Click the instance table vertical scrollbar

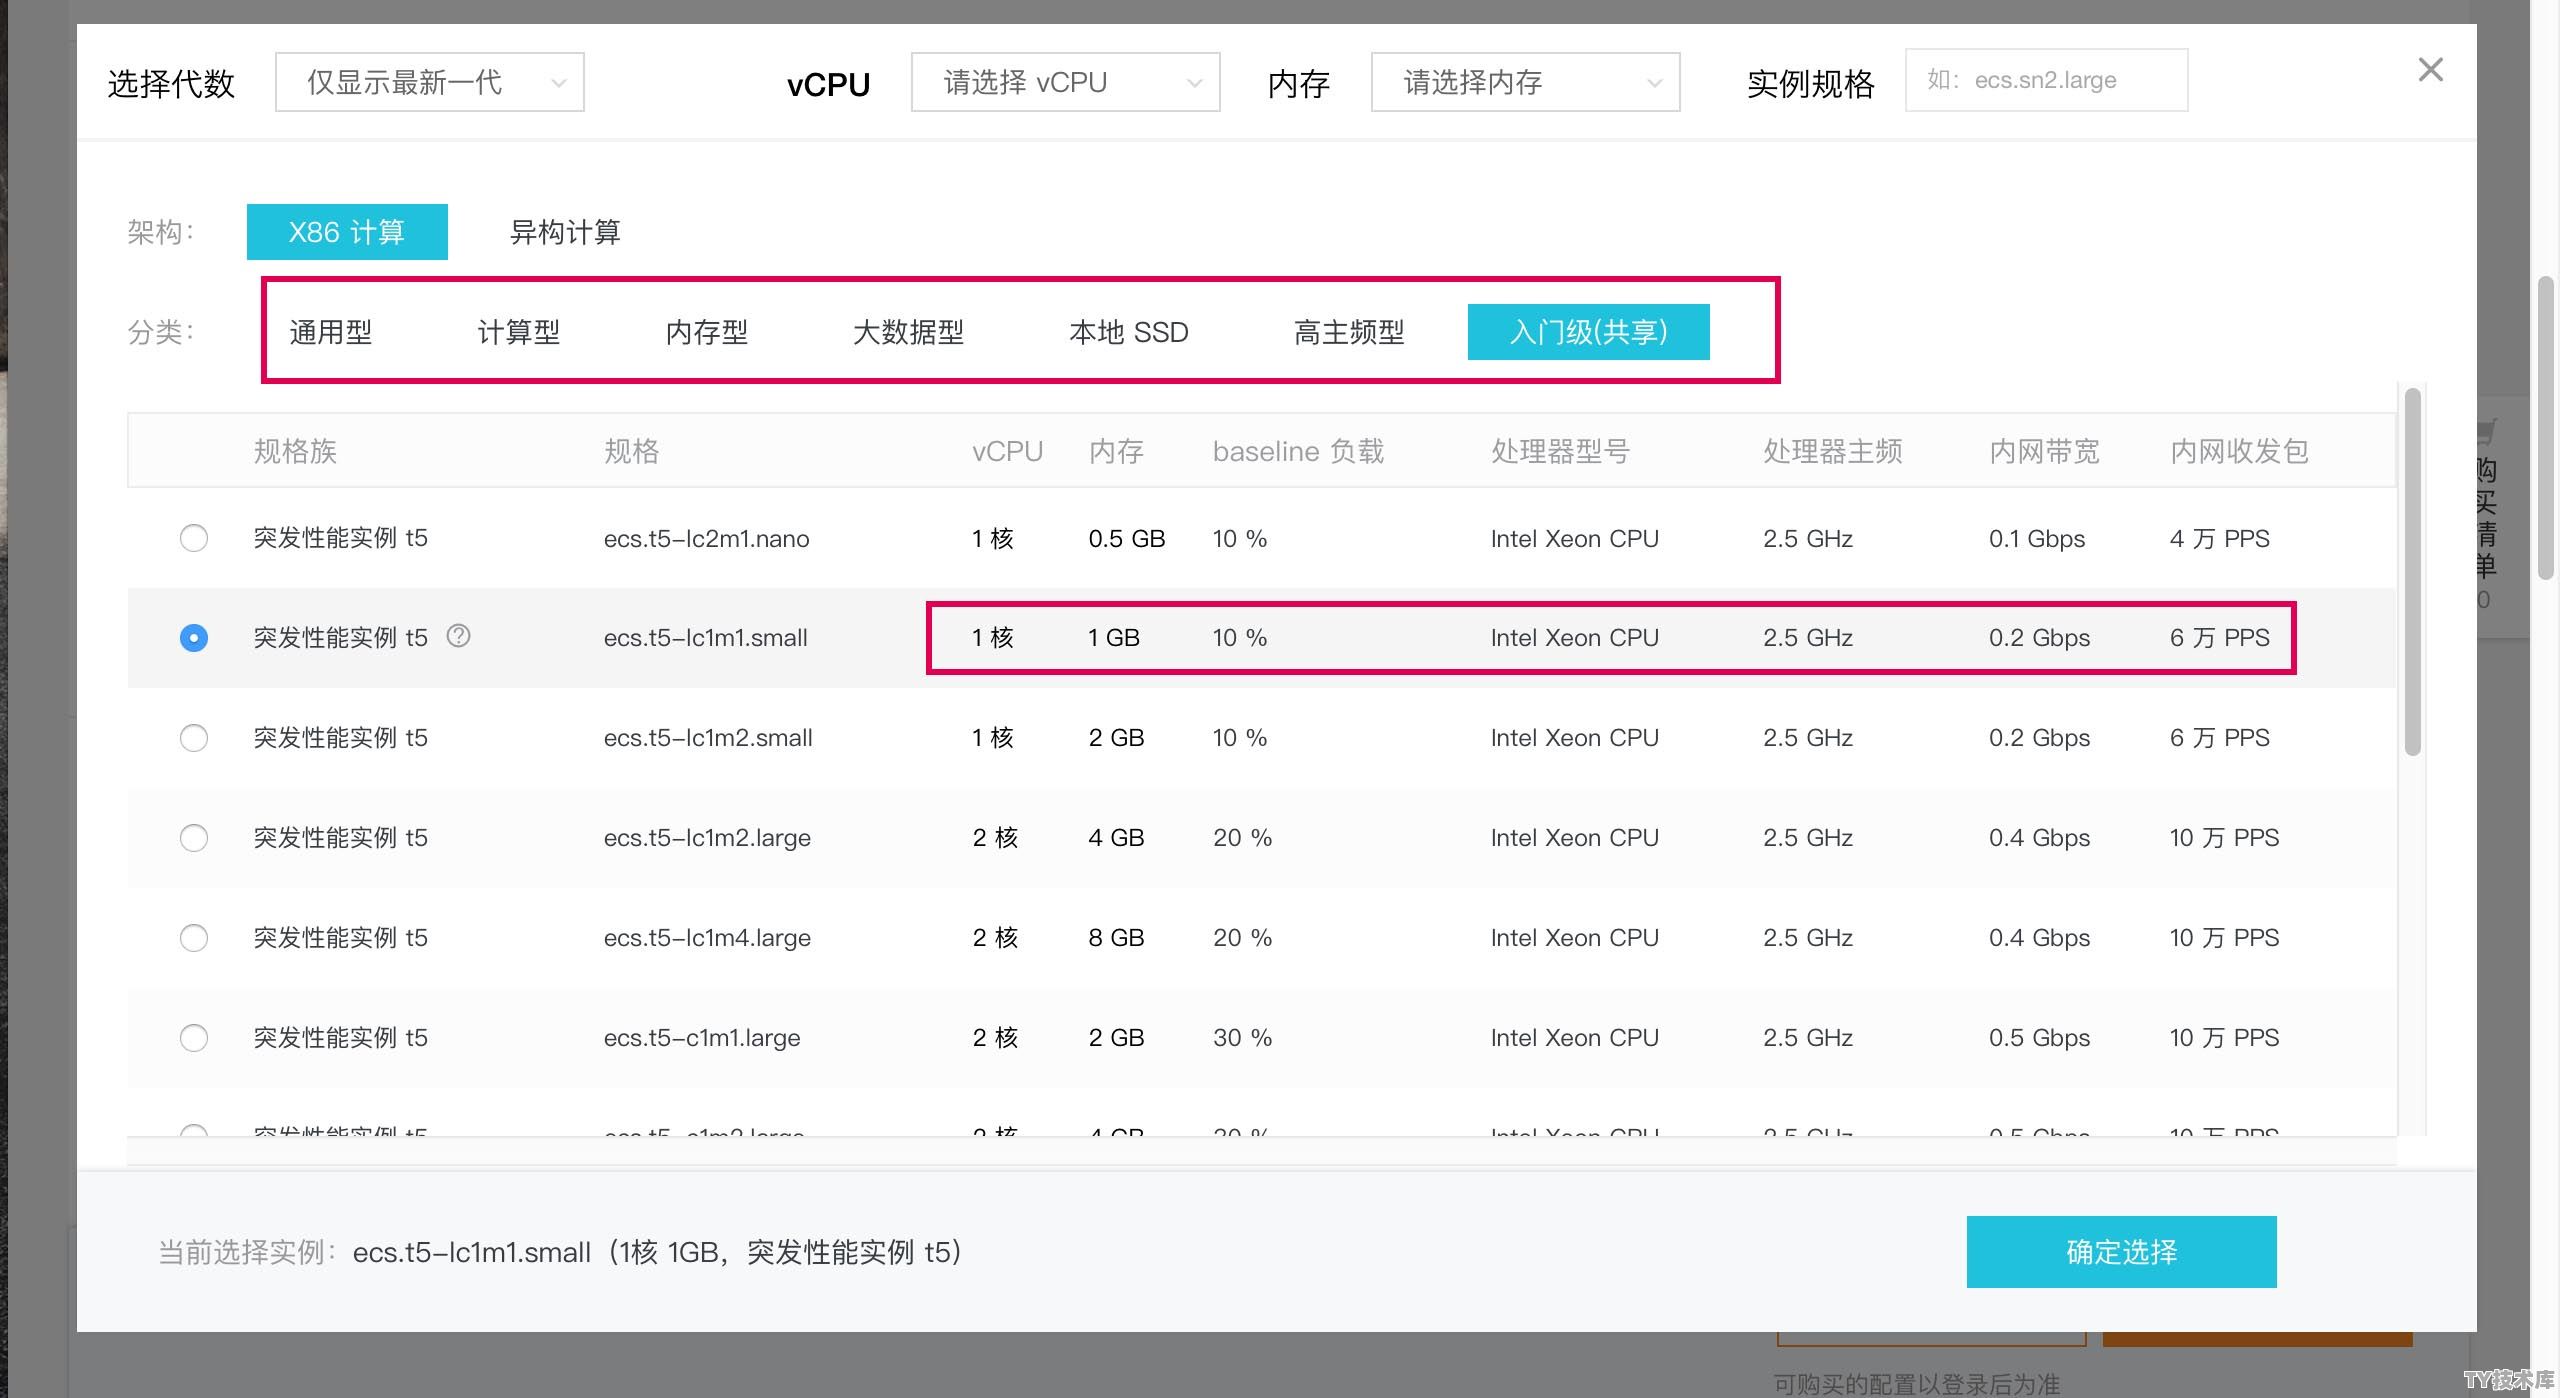2413,572
